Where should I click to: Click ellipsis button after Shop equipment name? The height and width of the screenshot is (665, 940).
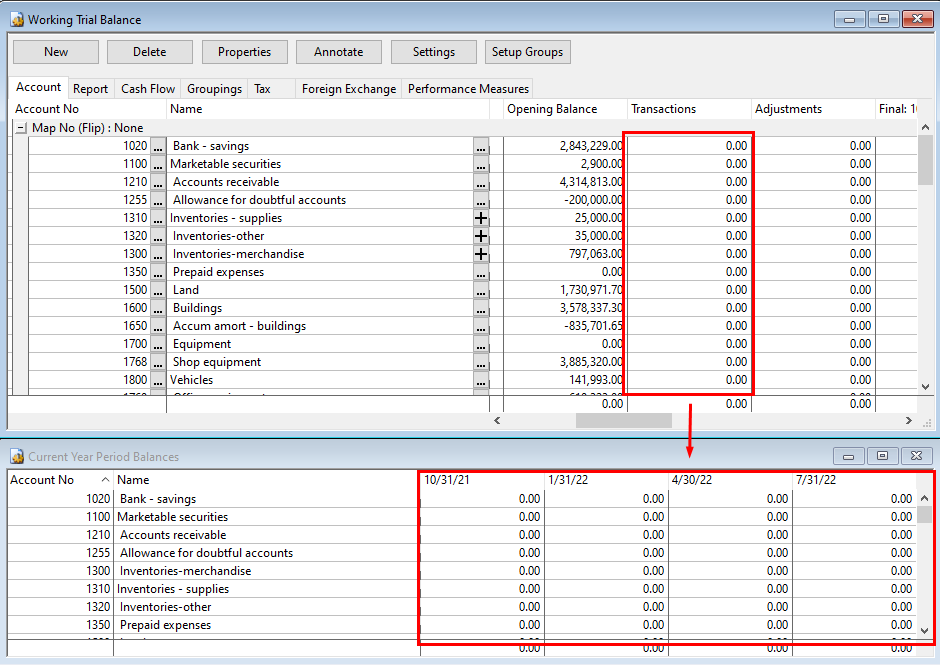[481, 362]
